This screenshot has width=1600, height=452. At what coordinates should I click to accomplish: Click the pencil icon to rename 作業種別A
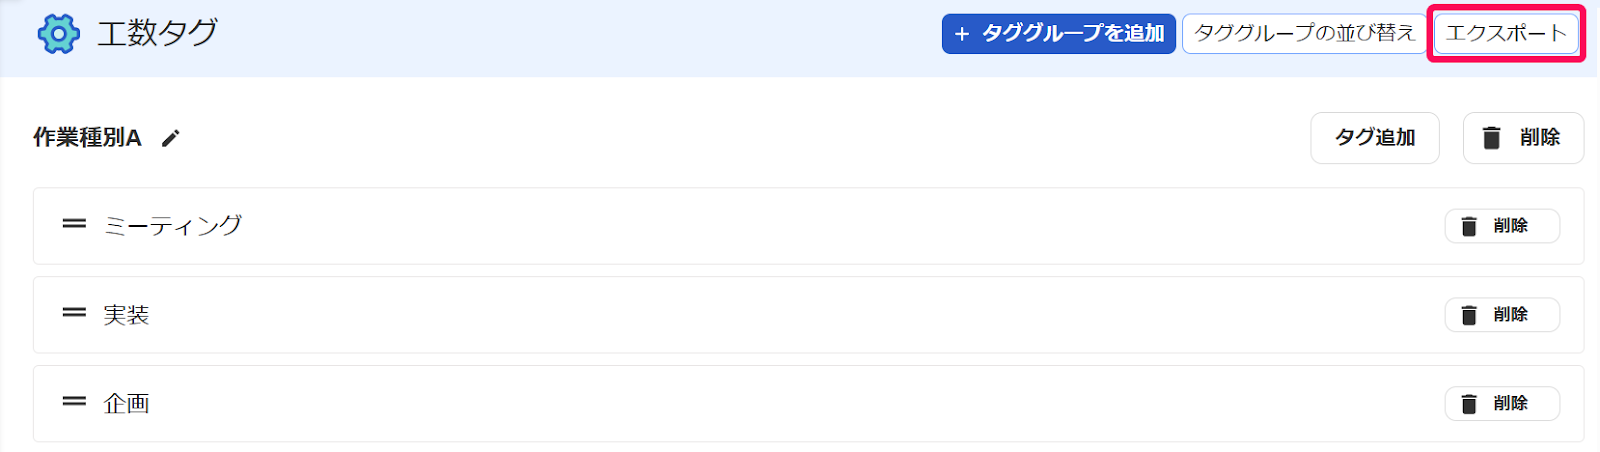[171, 138]
